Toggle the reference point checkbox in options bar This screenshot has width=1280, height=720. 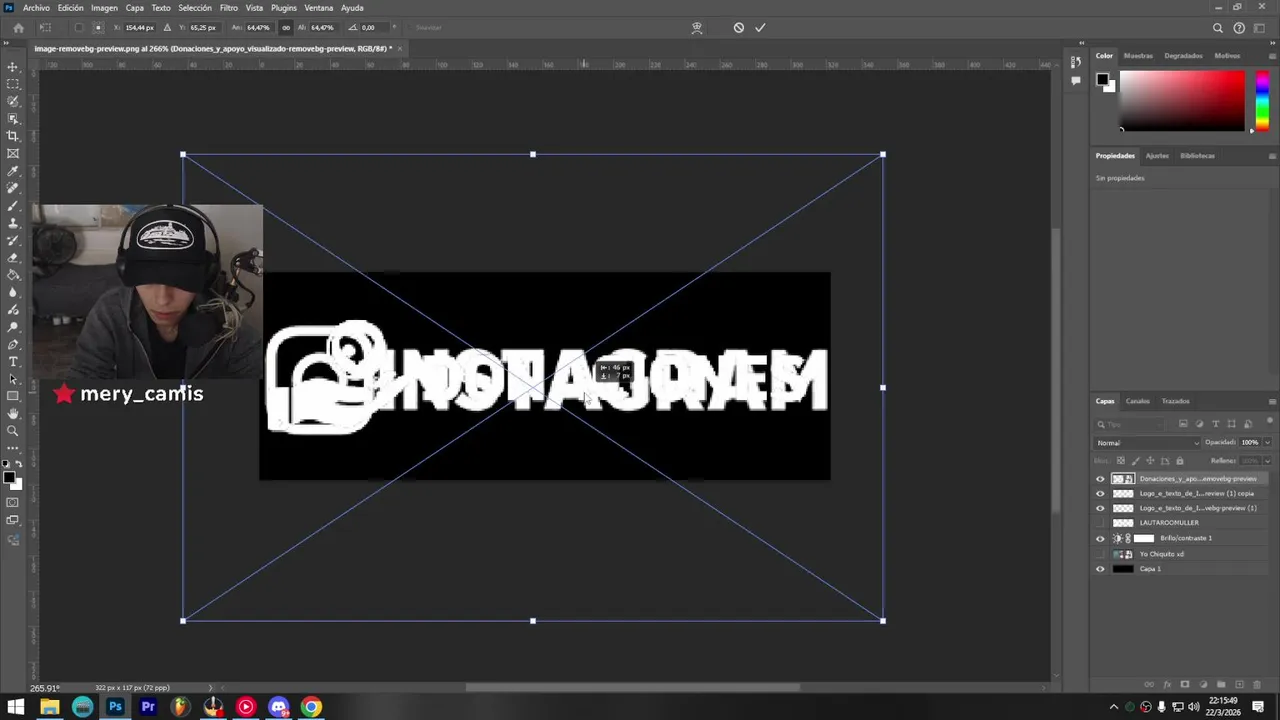tap(79, 28)
